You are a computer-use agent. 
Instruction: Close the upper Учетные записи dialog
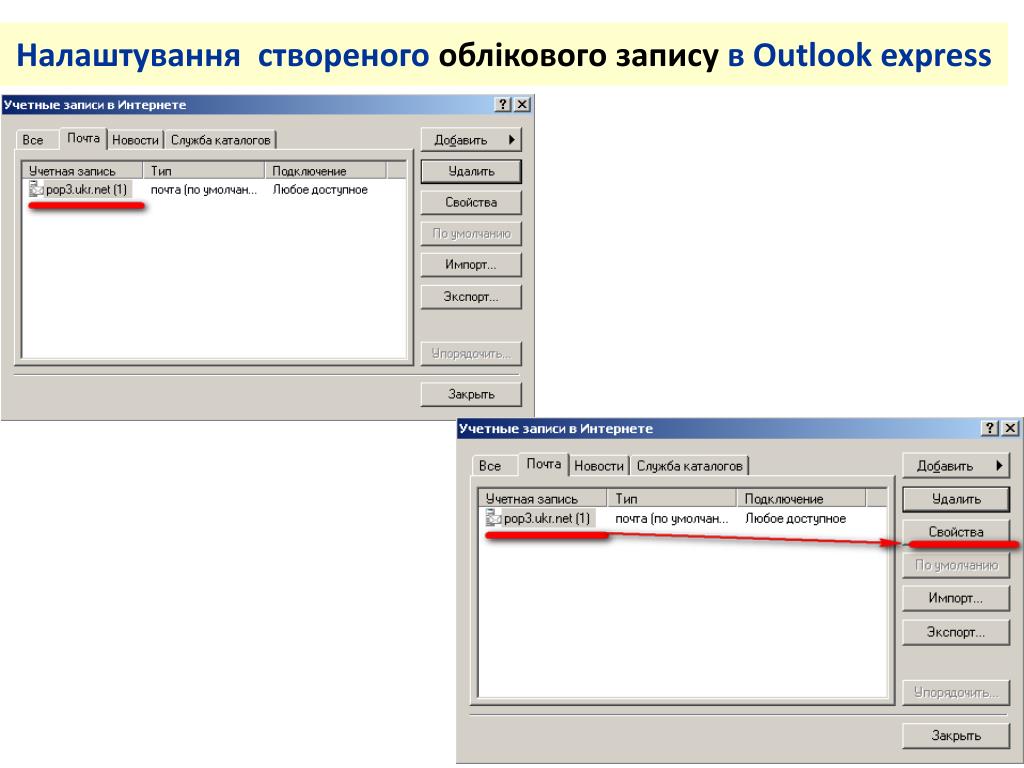522,104
